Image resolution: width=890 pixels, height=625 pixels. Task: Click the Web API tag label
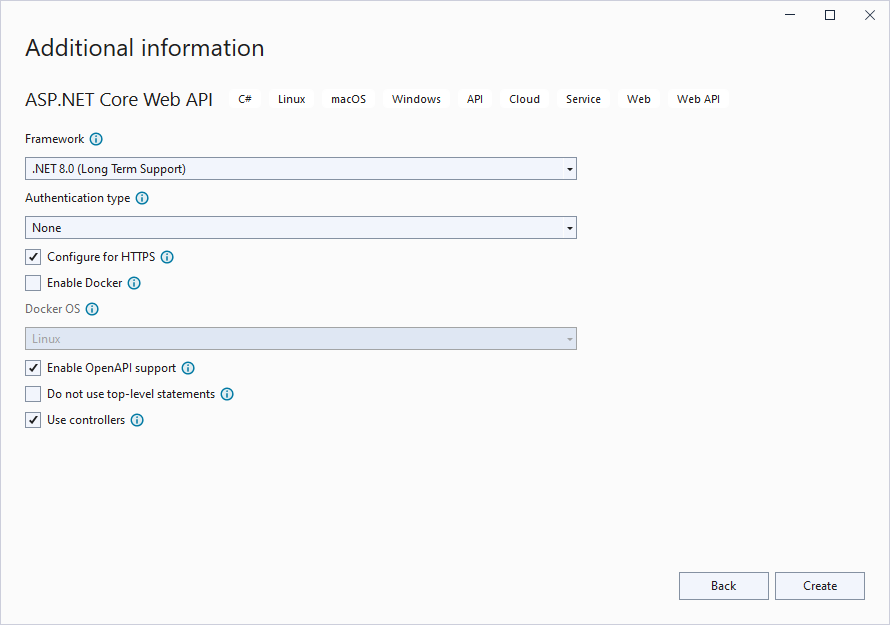[x=698, y=99]
